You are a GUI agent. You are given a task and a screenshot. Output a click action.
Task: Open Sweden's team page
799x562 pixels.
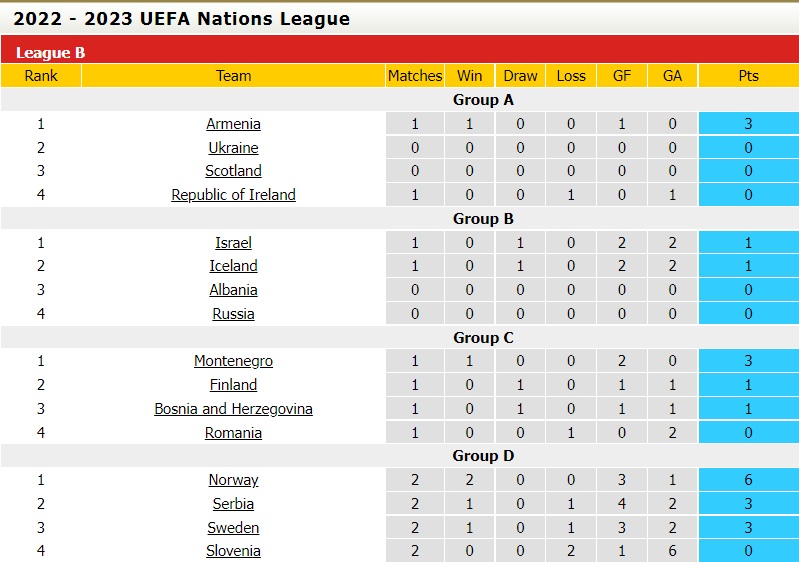tap(233, 528)
